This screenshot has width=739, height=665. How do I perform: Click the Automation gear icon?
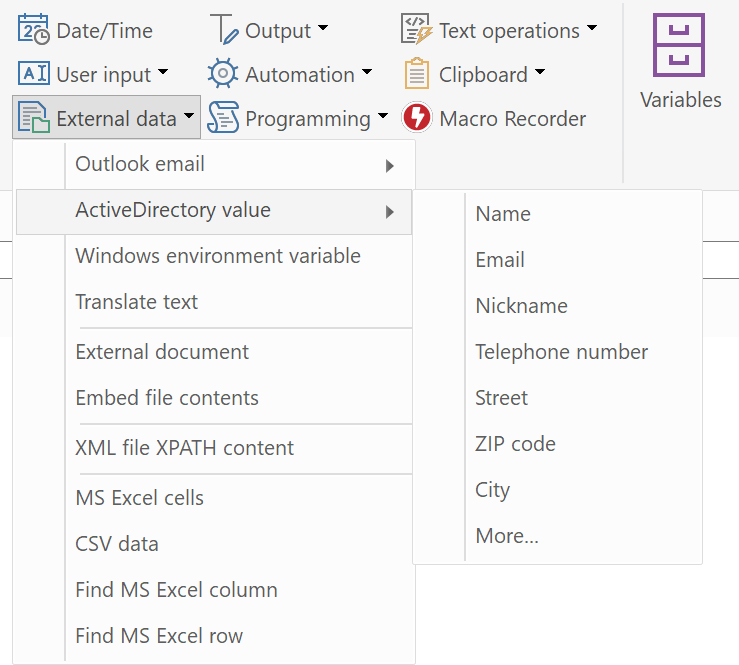pyautogui.click(x=223, y=74)
